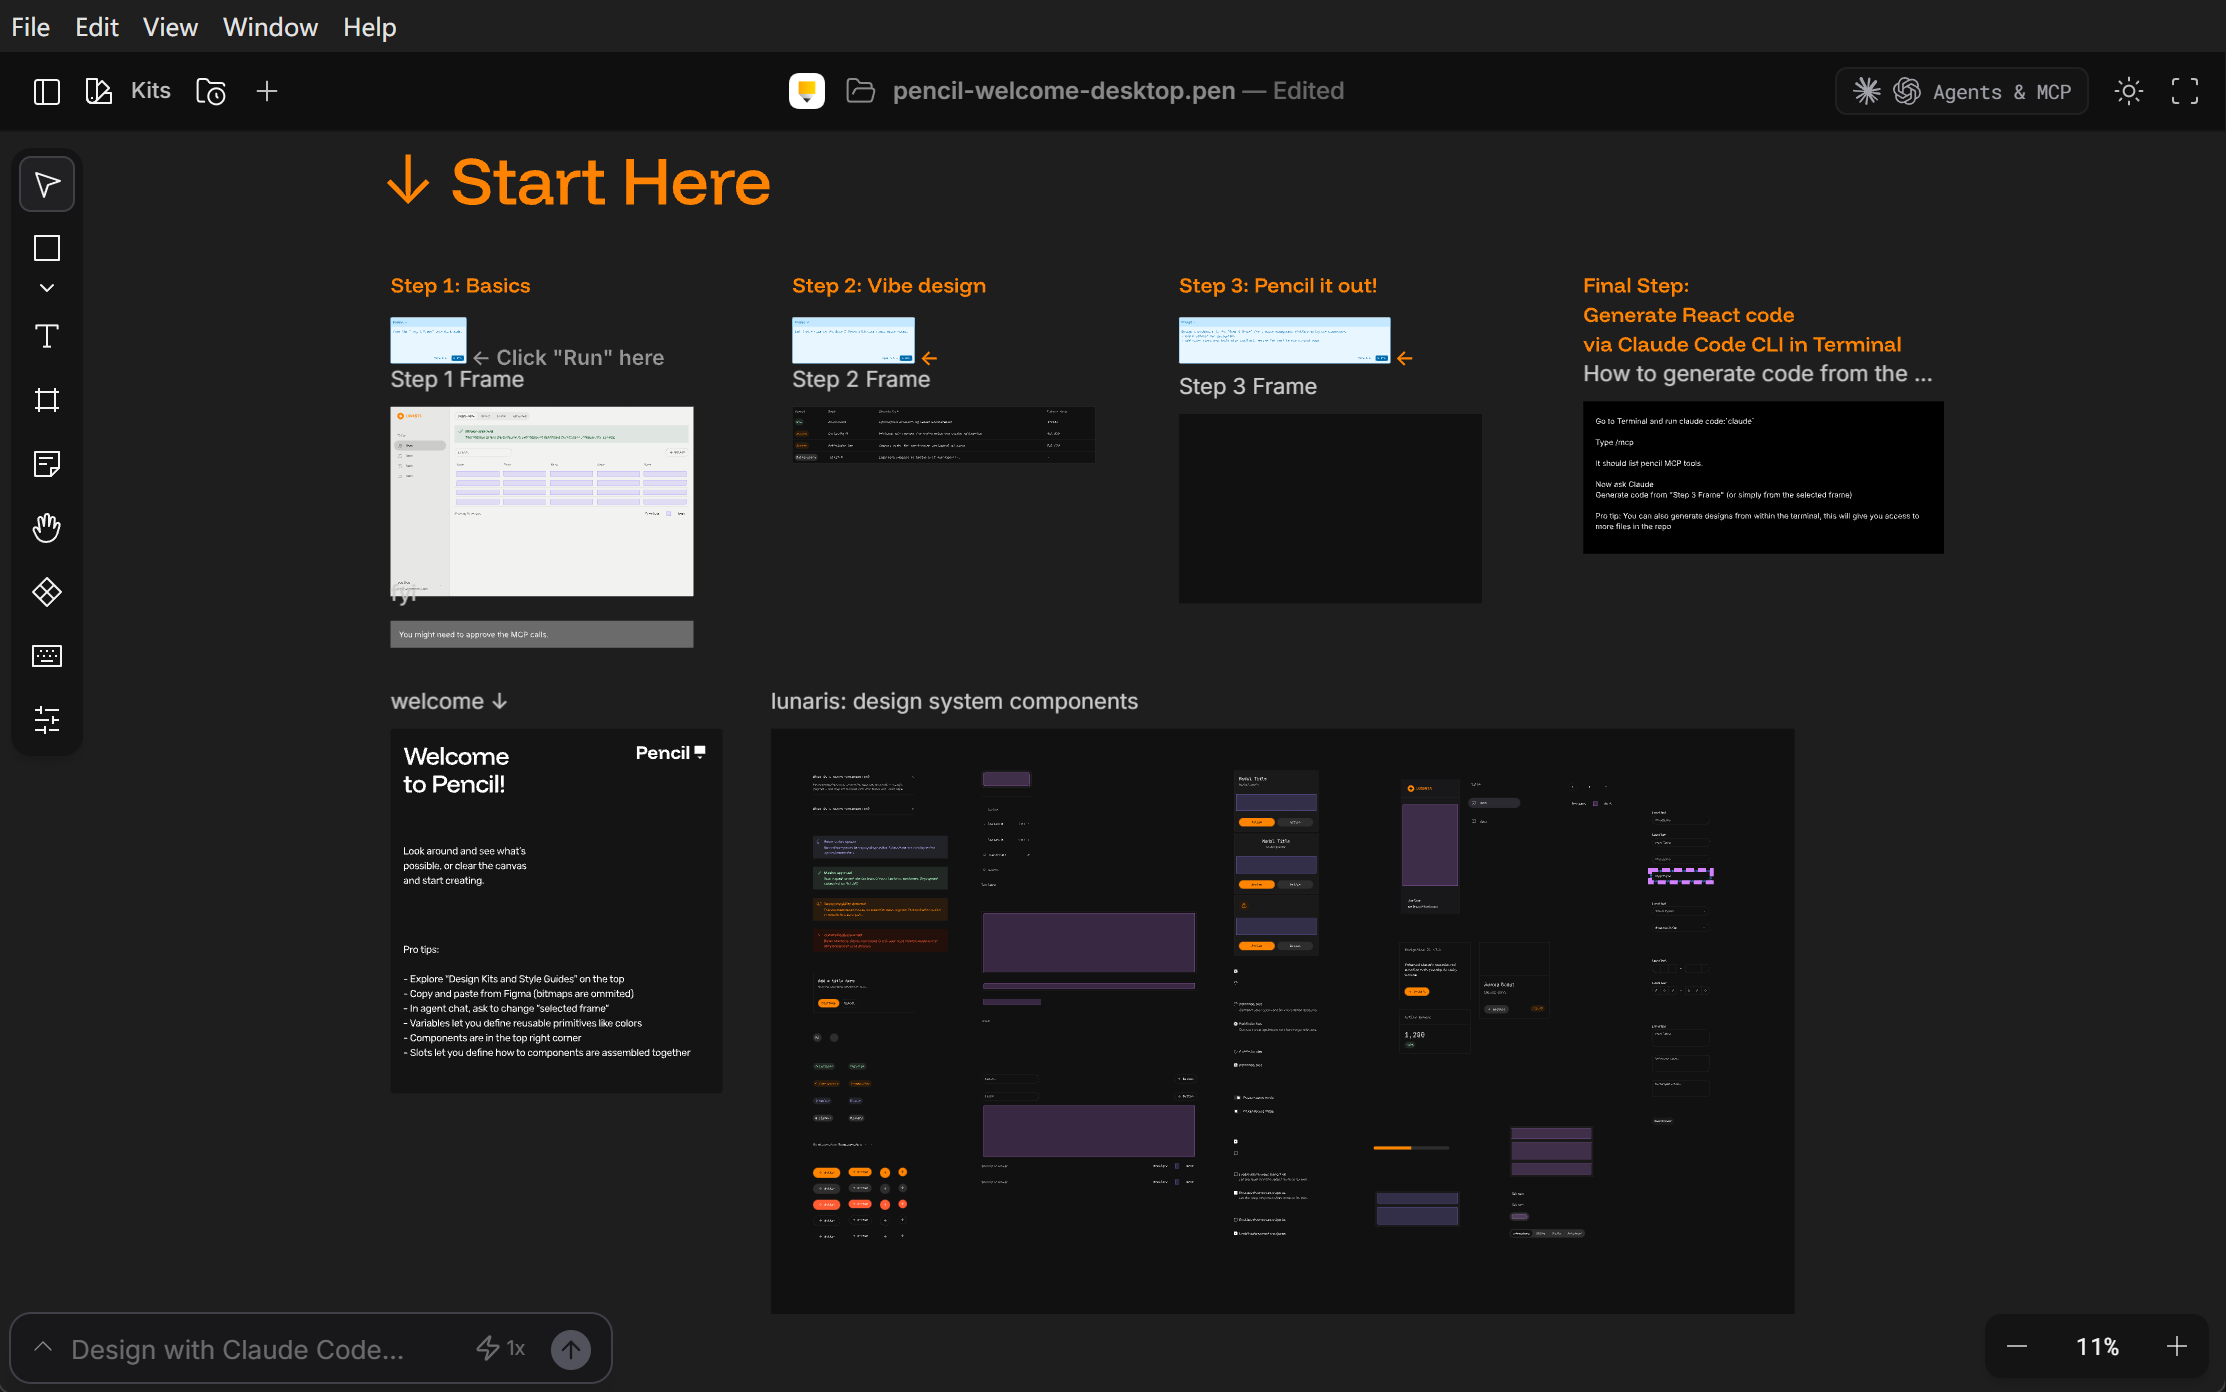Expand the agent chat panel chevron
The image size is (2226, 1392).
pyautogui.click(x=43, y=1347)
